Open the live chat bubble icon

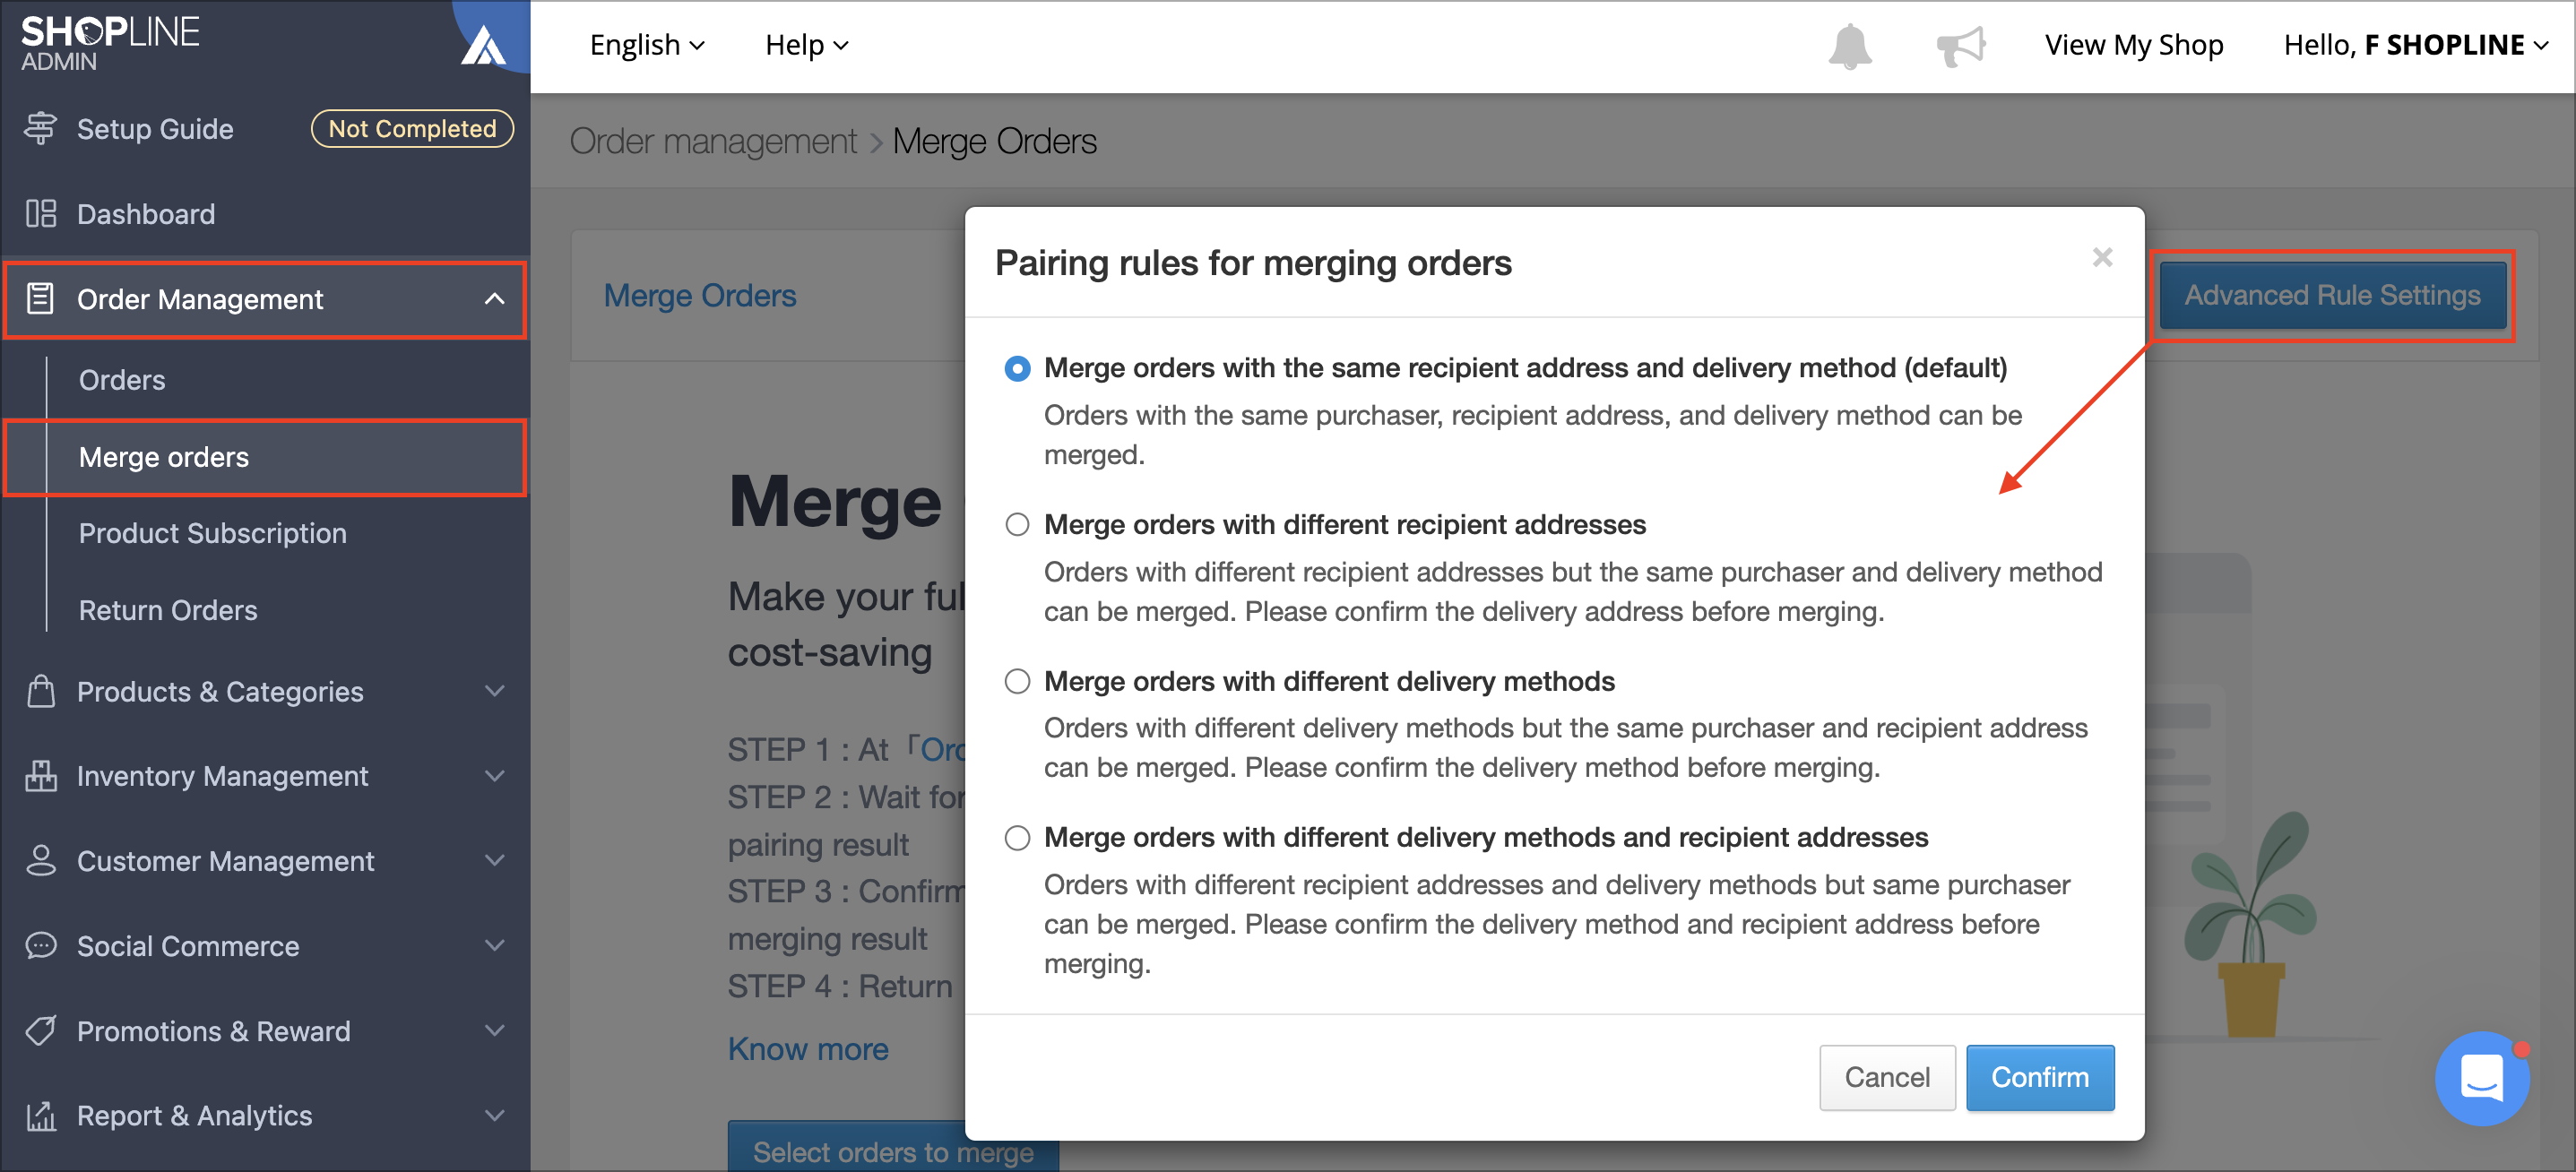pyautogui.click(x=2481, y=1078)
